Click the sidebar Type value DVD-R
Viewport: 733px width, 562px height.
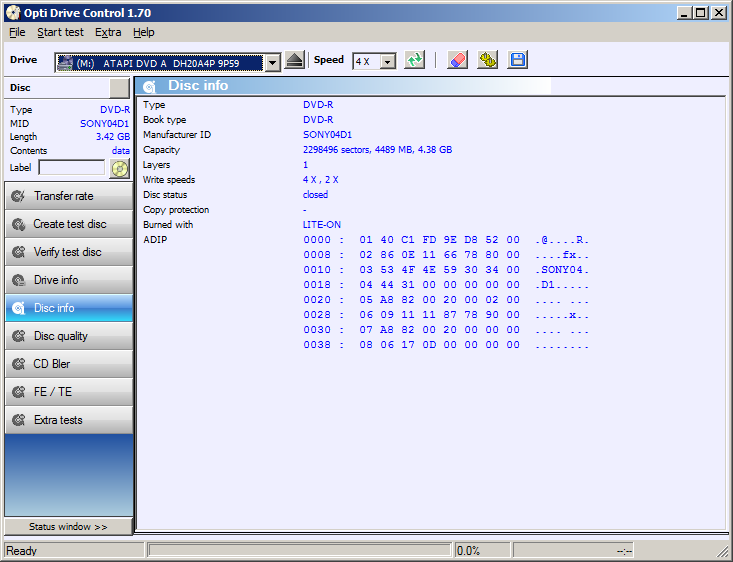click(115, 110)
